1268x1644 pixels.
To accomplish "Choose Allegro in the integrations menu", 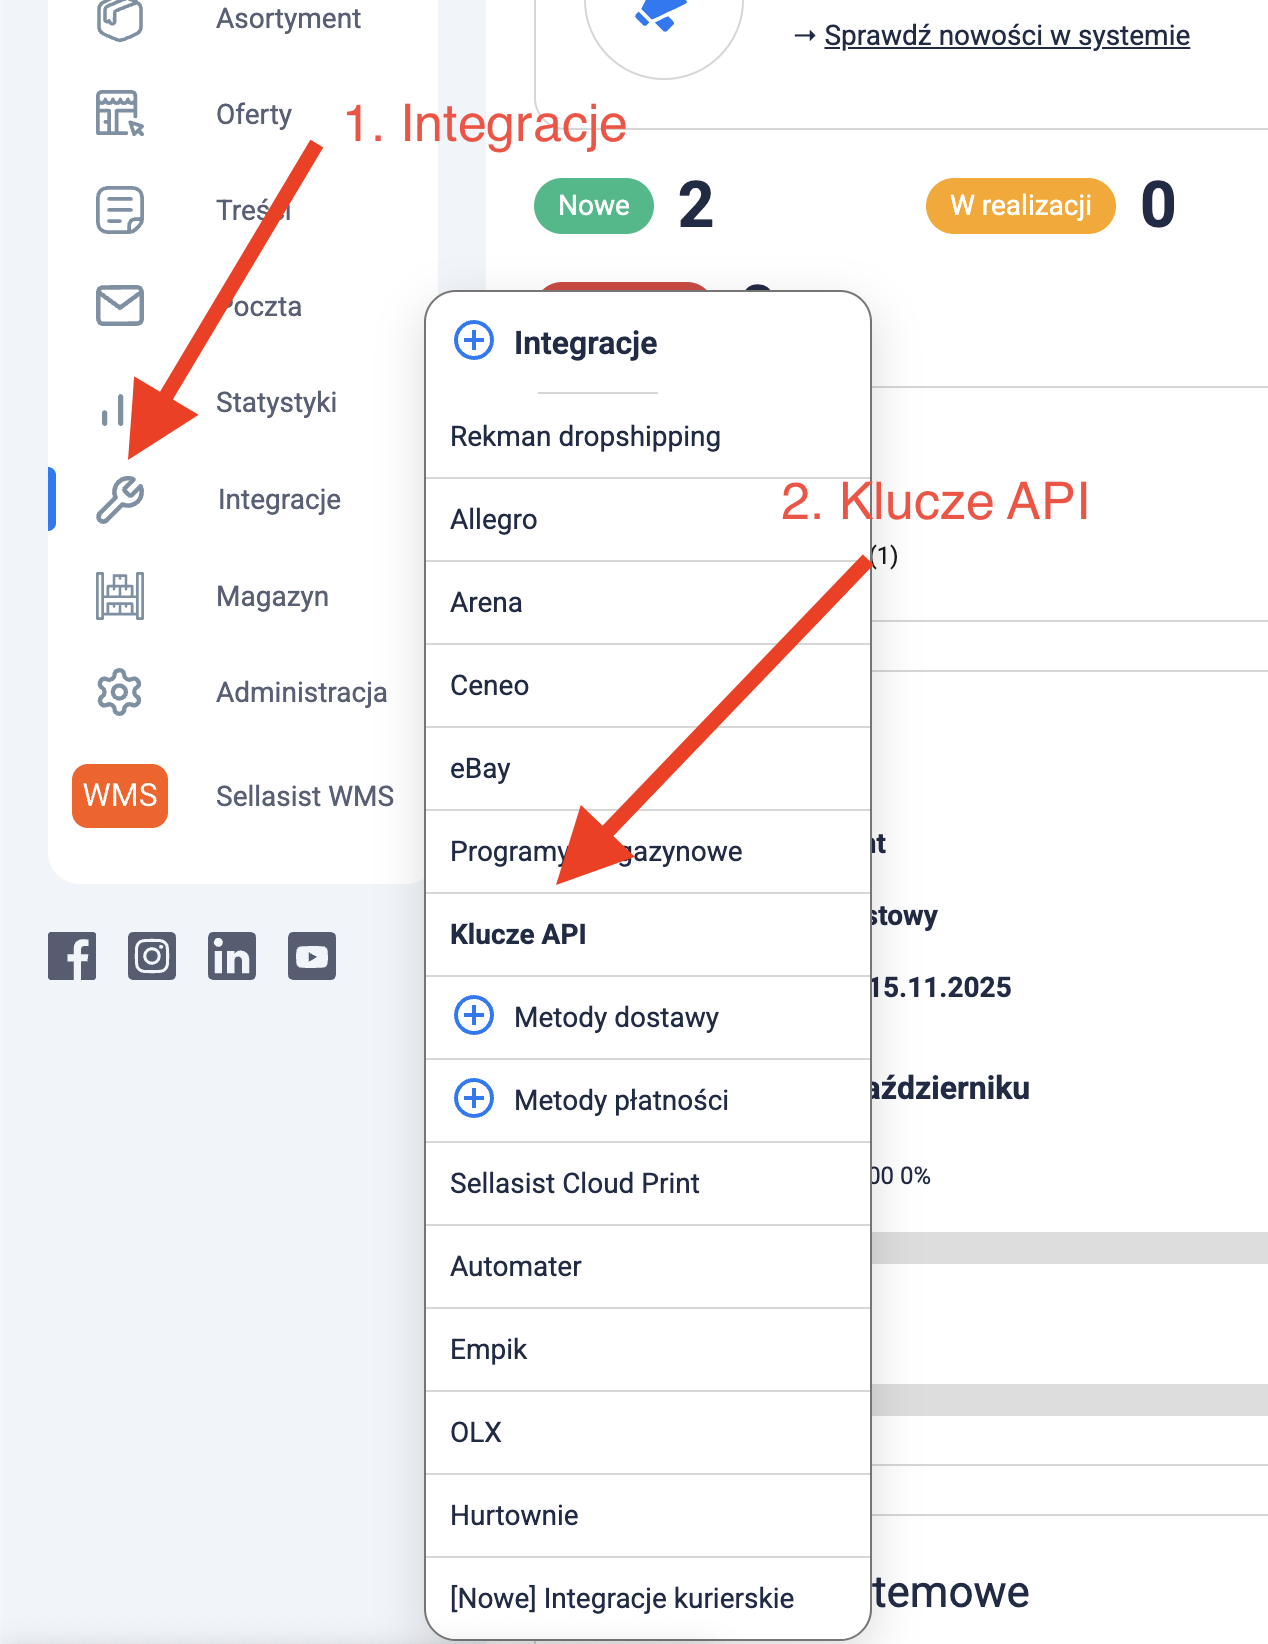I will click(494, 519).
